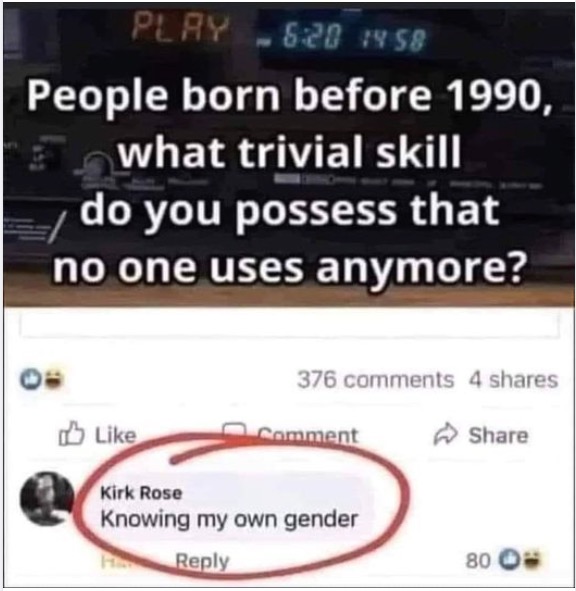
Task: Reply to Kirk Rose's comment
Action: point(202,560)
